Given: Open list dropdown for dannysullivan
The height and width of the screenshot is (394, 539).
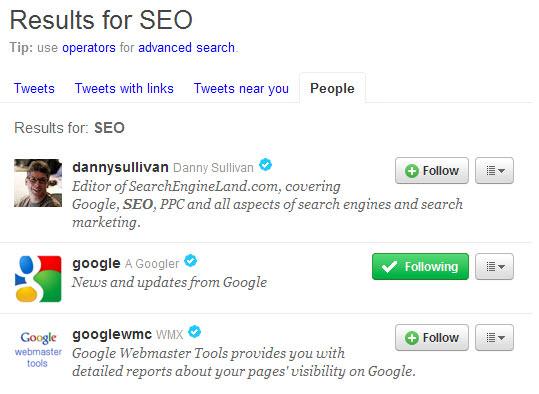Looking at the screenshot, I should click(494, 171).
